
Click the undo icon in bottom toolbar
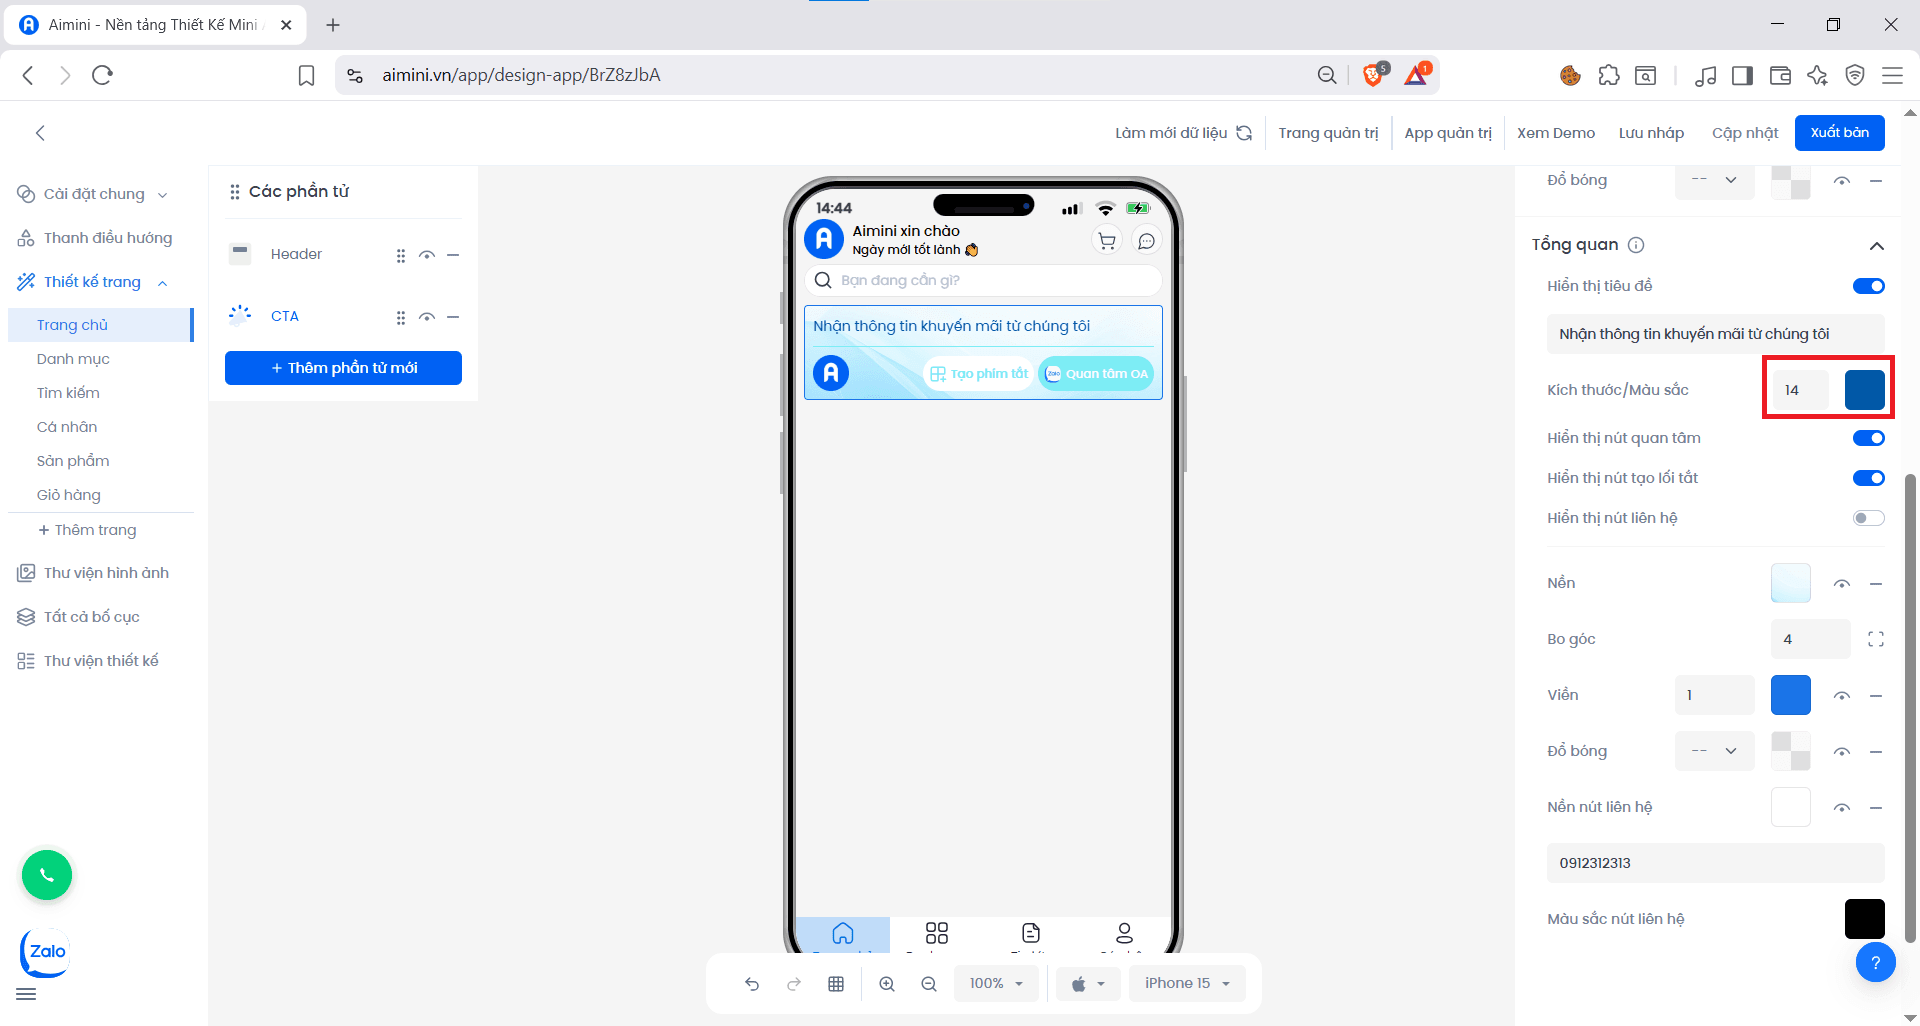751,983
